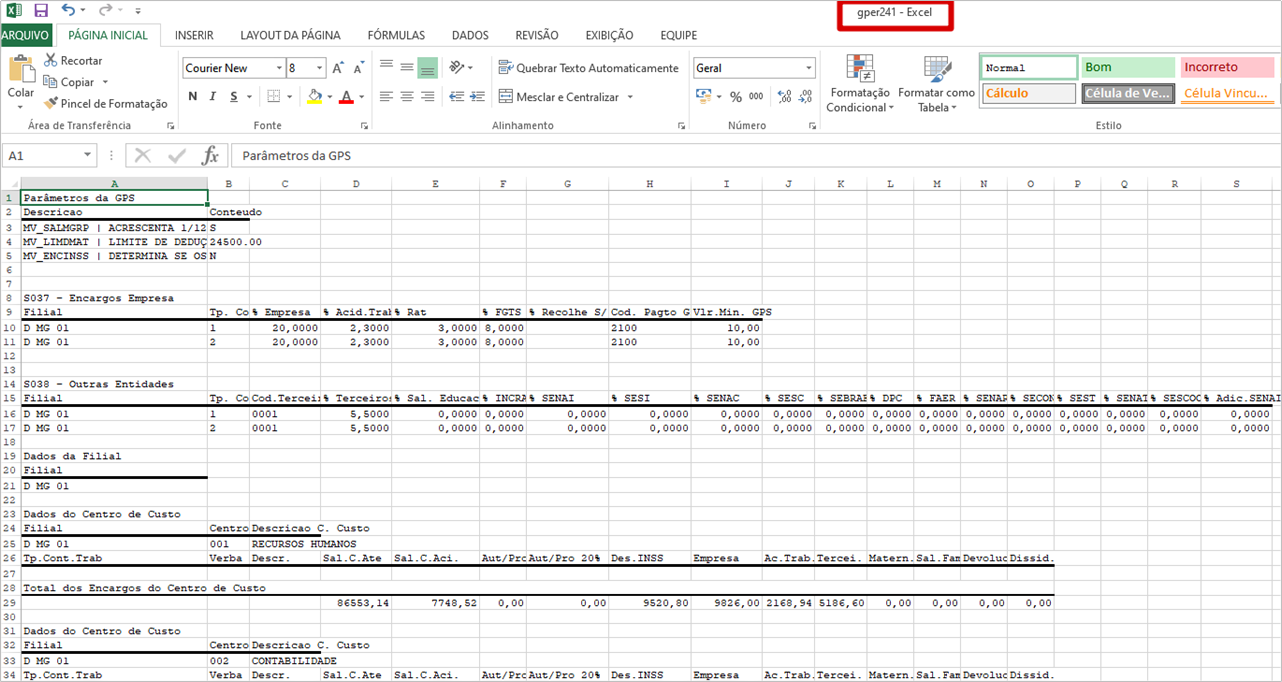Image resolution: width=1282 pixels, height=682 pixels.
Task: Open text orientation options
Action: tap(460, 68)
